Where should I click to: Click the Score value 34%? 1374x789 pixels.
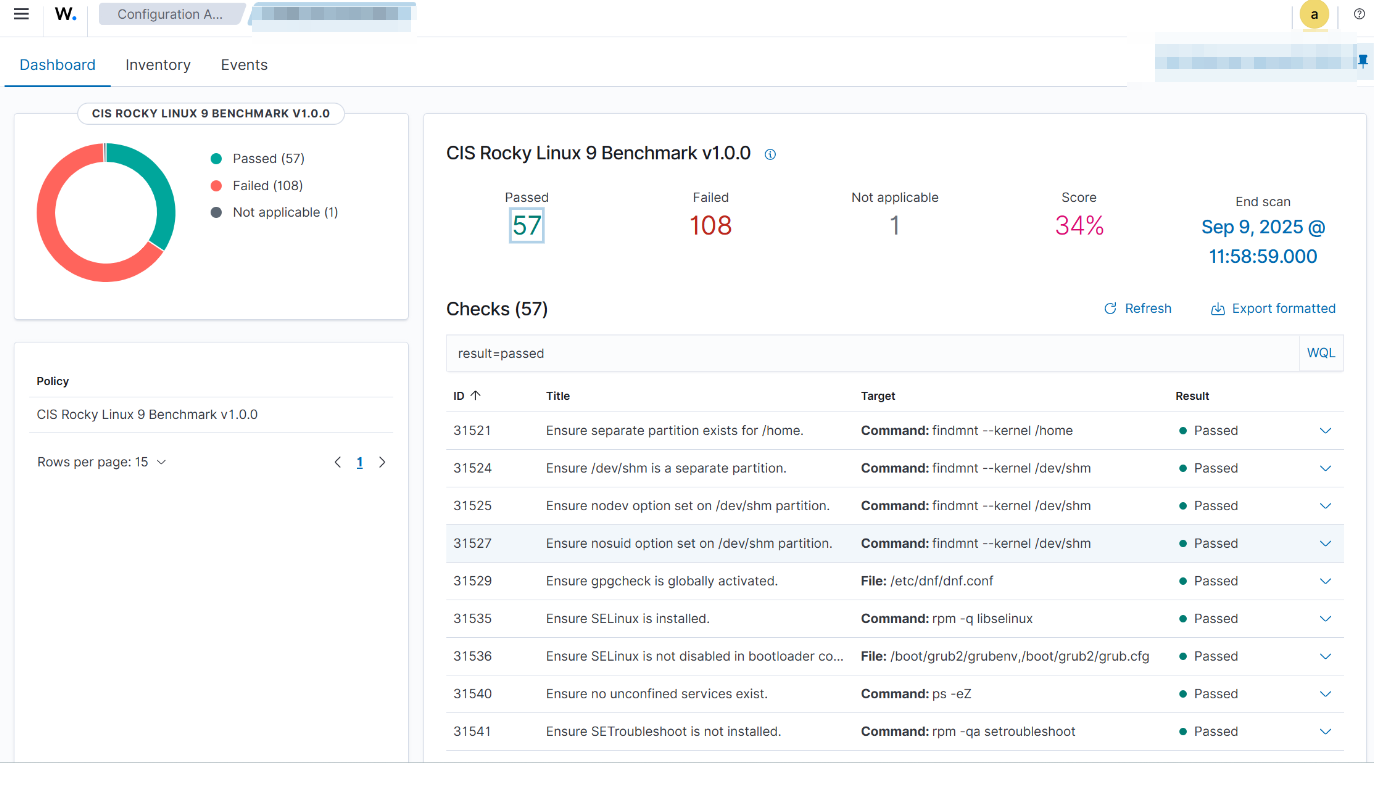point(1079,226)
